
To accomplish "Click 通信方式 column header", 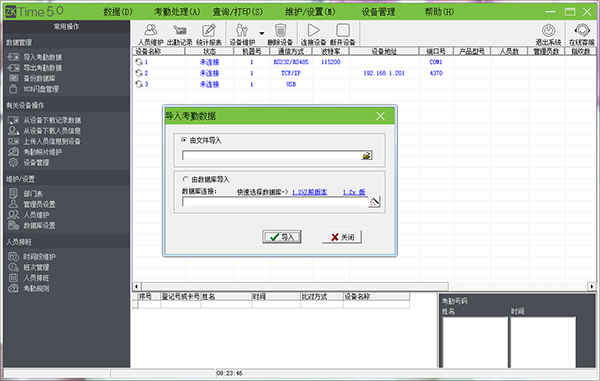I will point(291,51).
